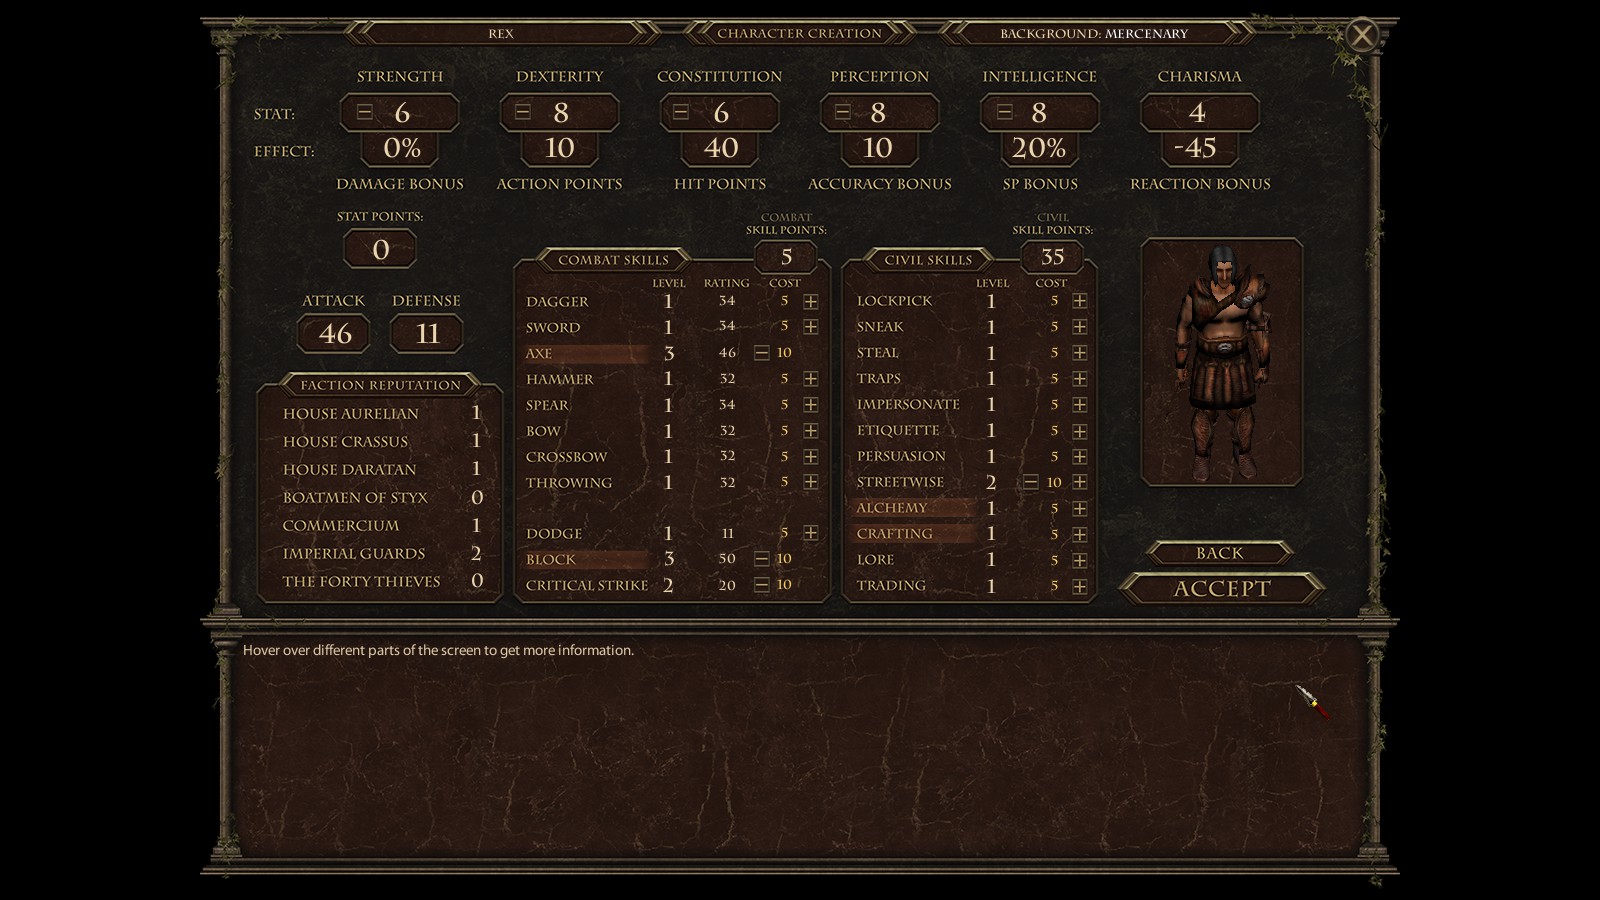
Task: Click the Critical Strike skill name
Action: coord(587,585)
